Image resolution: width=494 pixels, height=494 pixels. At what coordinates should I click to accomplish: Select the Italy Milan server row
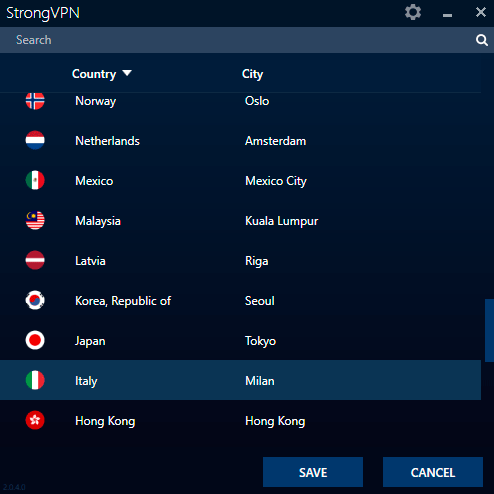(240, 380)
